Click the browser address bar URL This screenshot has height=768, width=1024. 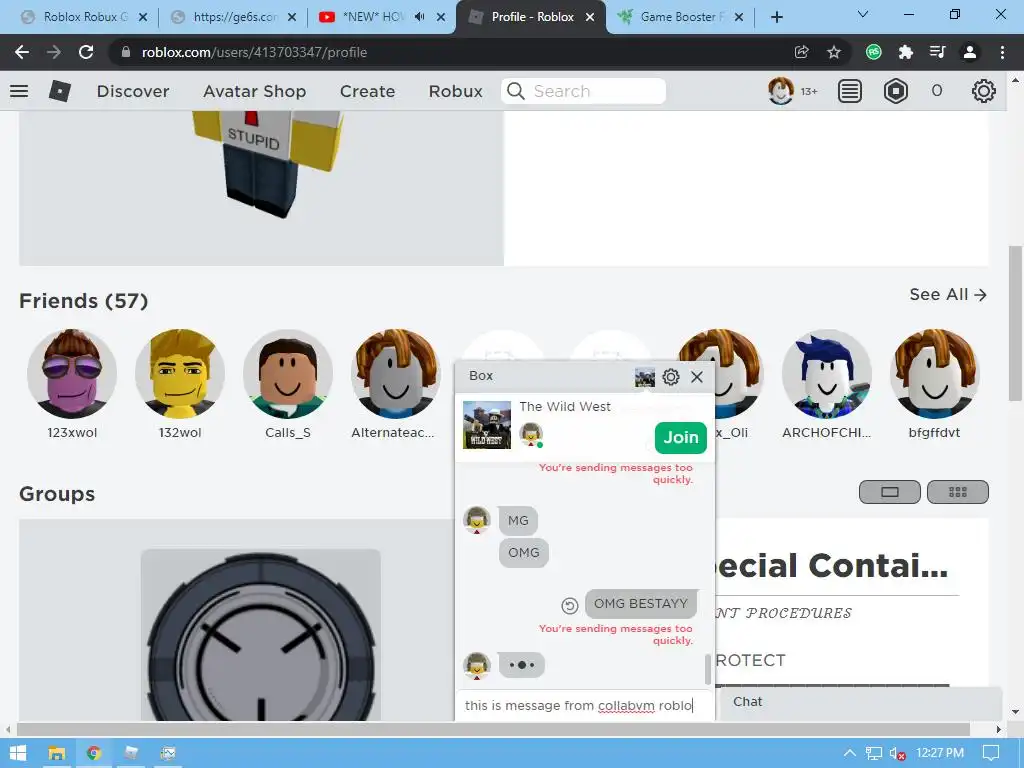[x=254, y=52]
